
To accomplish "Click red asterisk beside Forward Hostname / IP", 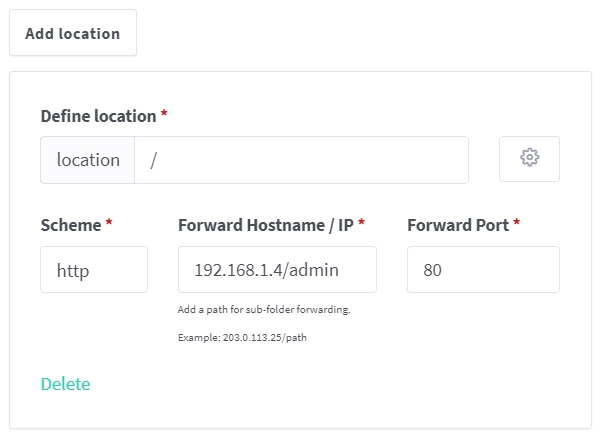I will point(361,224).
